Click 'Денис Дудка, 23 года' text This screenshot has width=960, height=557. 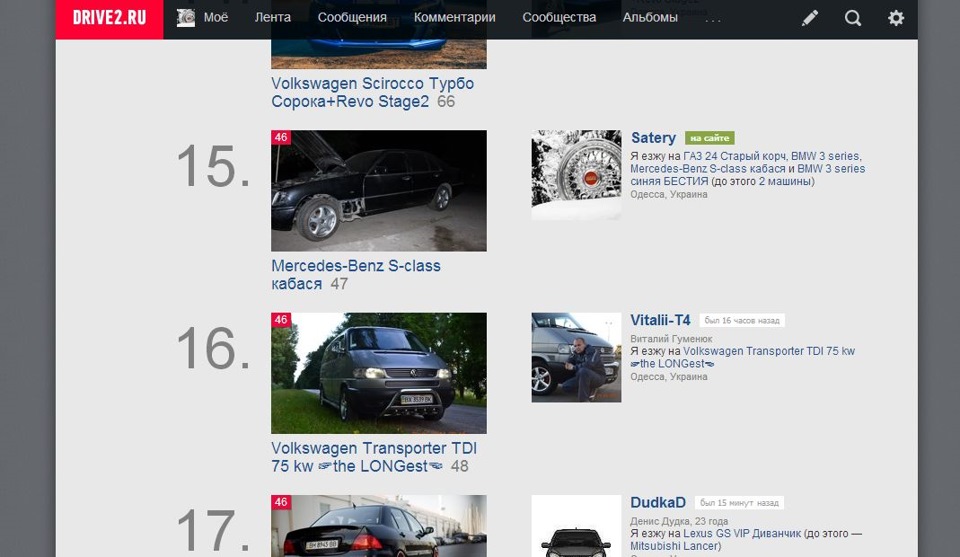(x=679, y=521)
